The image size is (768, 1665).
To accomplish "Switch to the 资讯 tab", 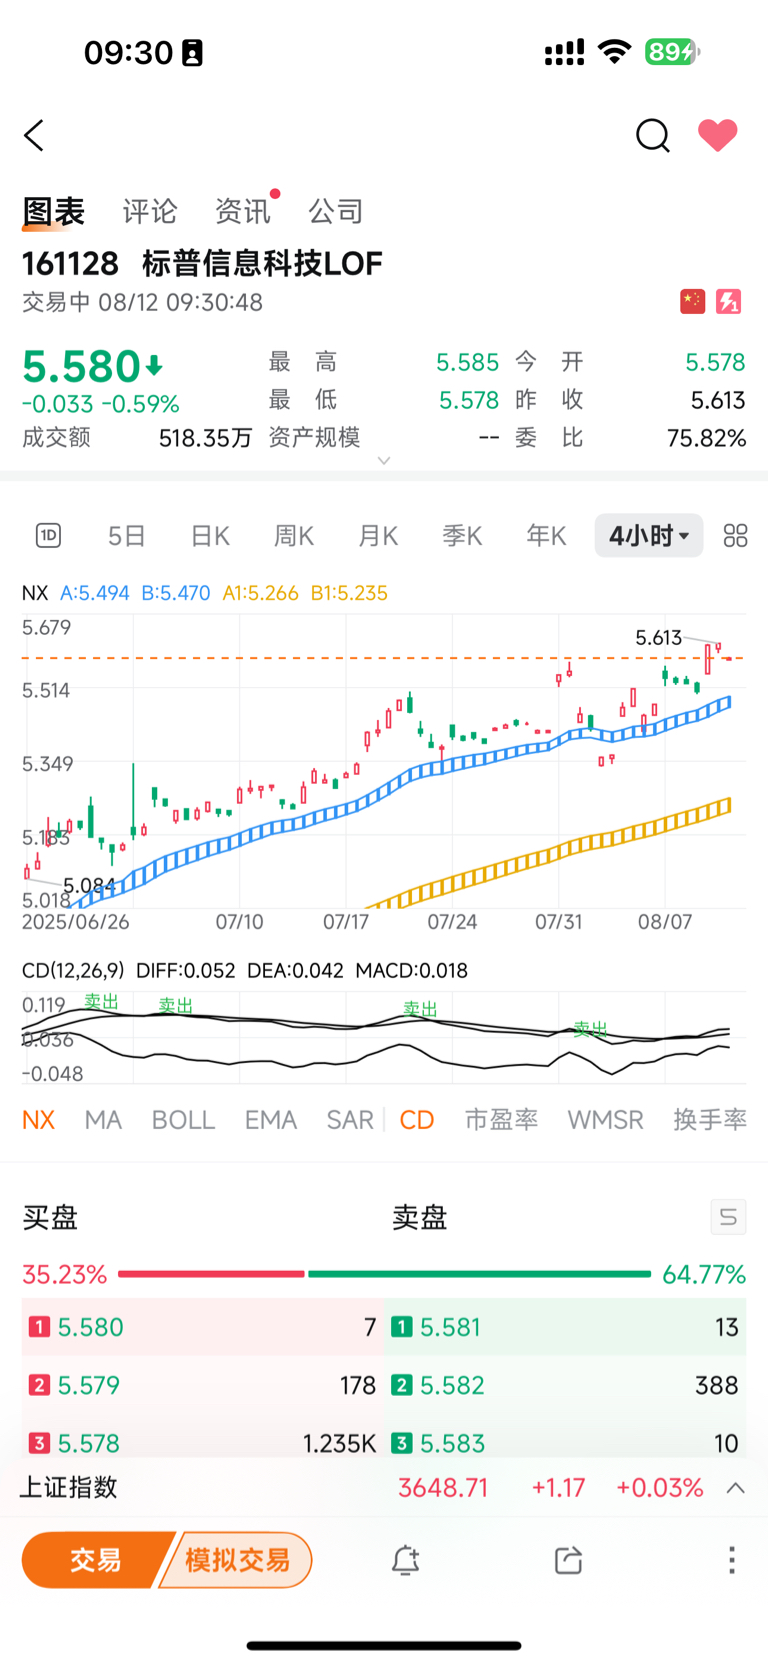I will [x=243, y=211].
